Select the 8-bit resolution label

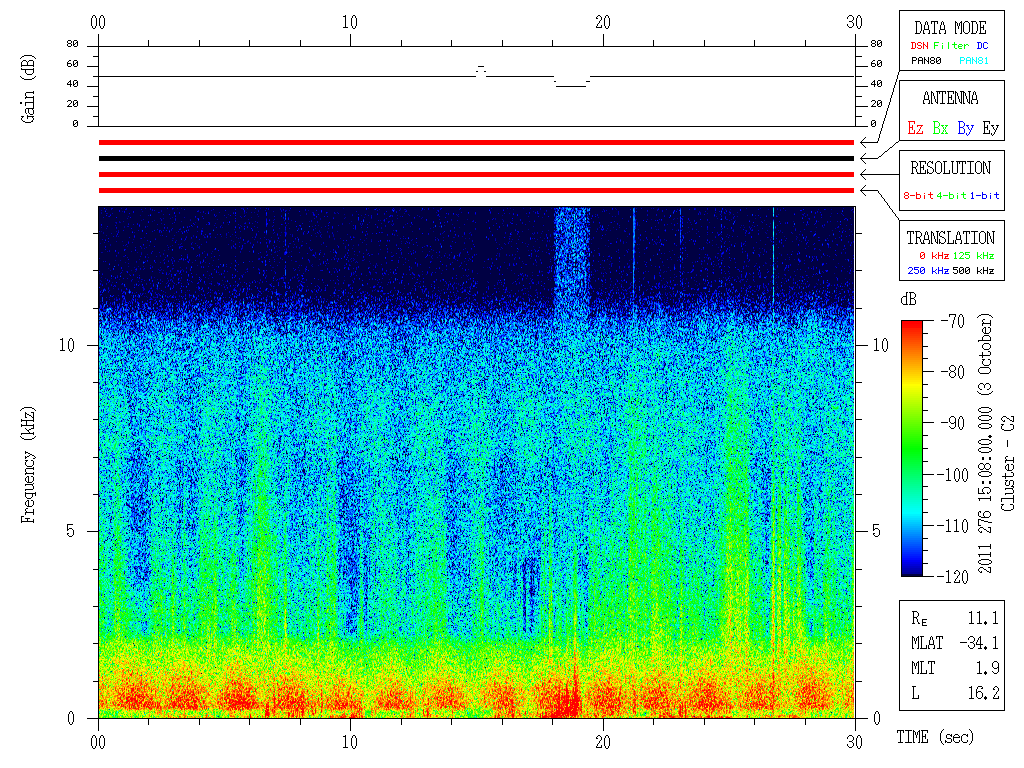click(918, 195)
